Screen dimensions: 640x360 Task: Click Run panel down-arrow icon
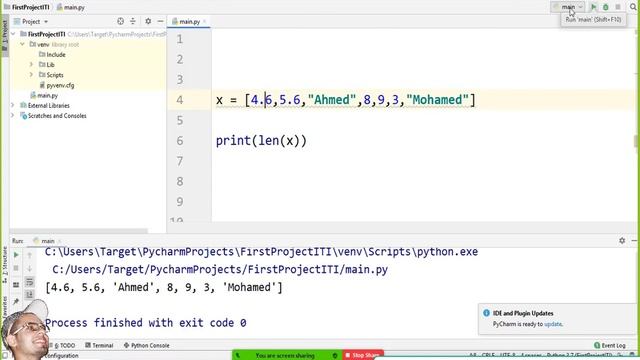(29, 269)
